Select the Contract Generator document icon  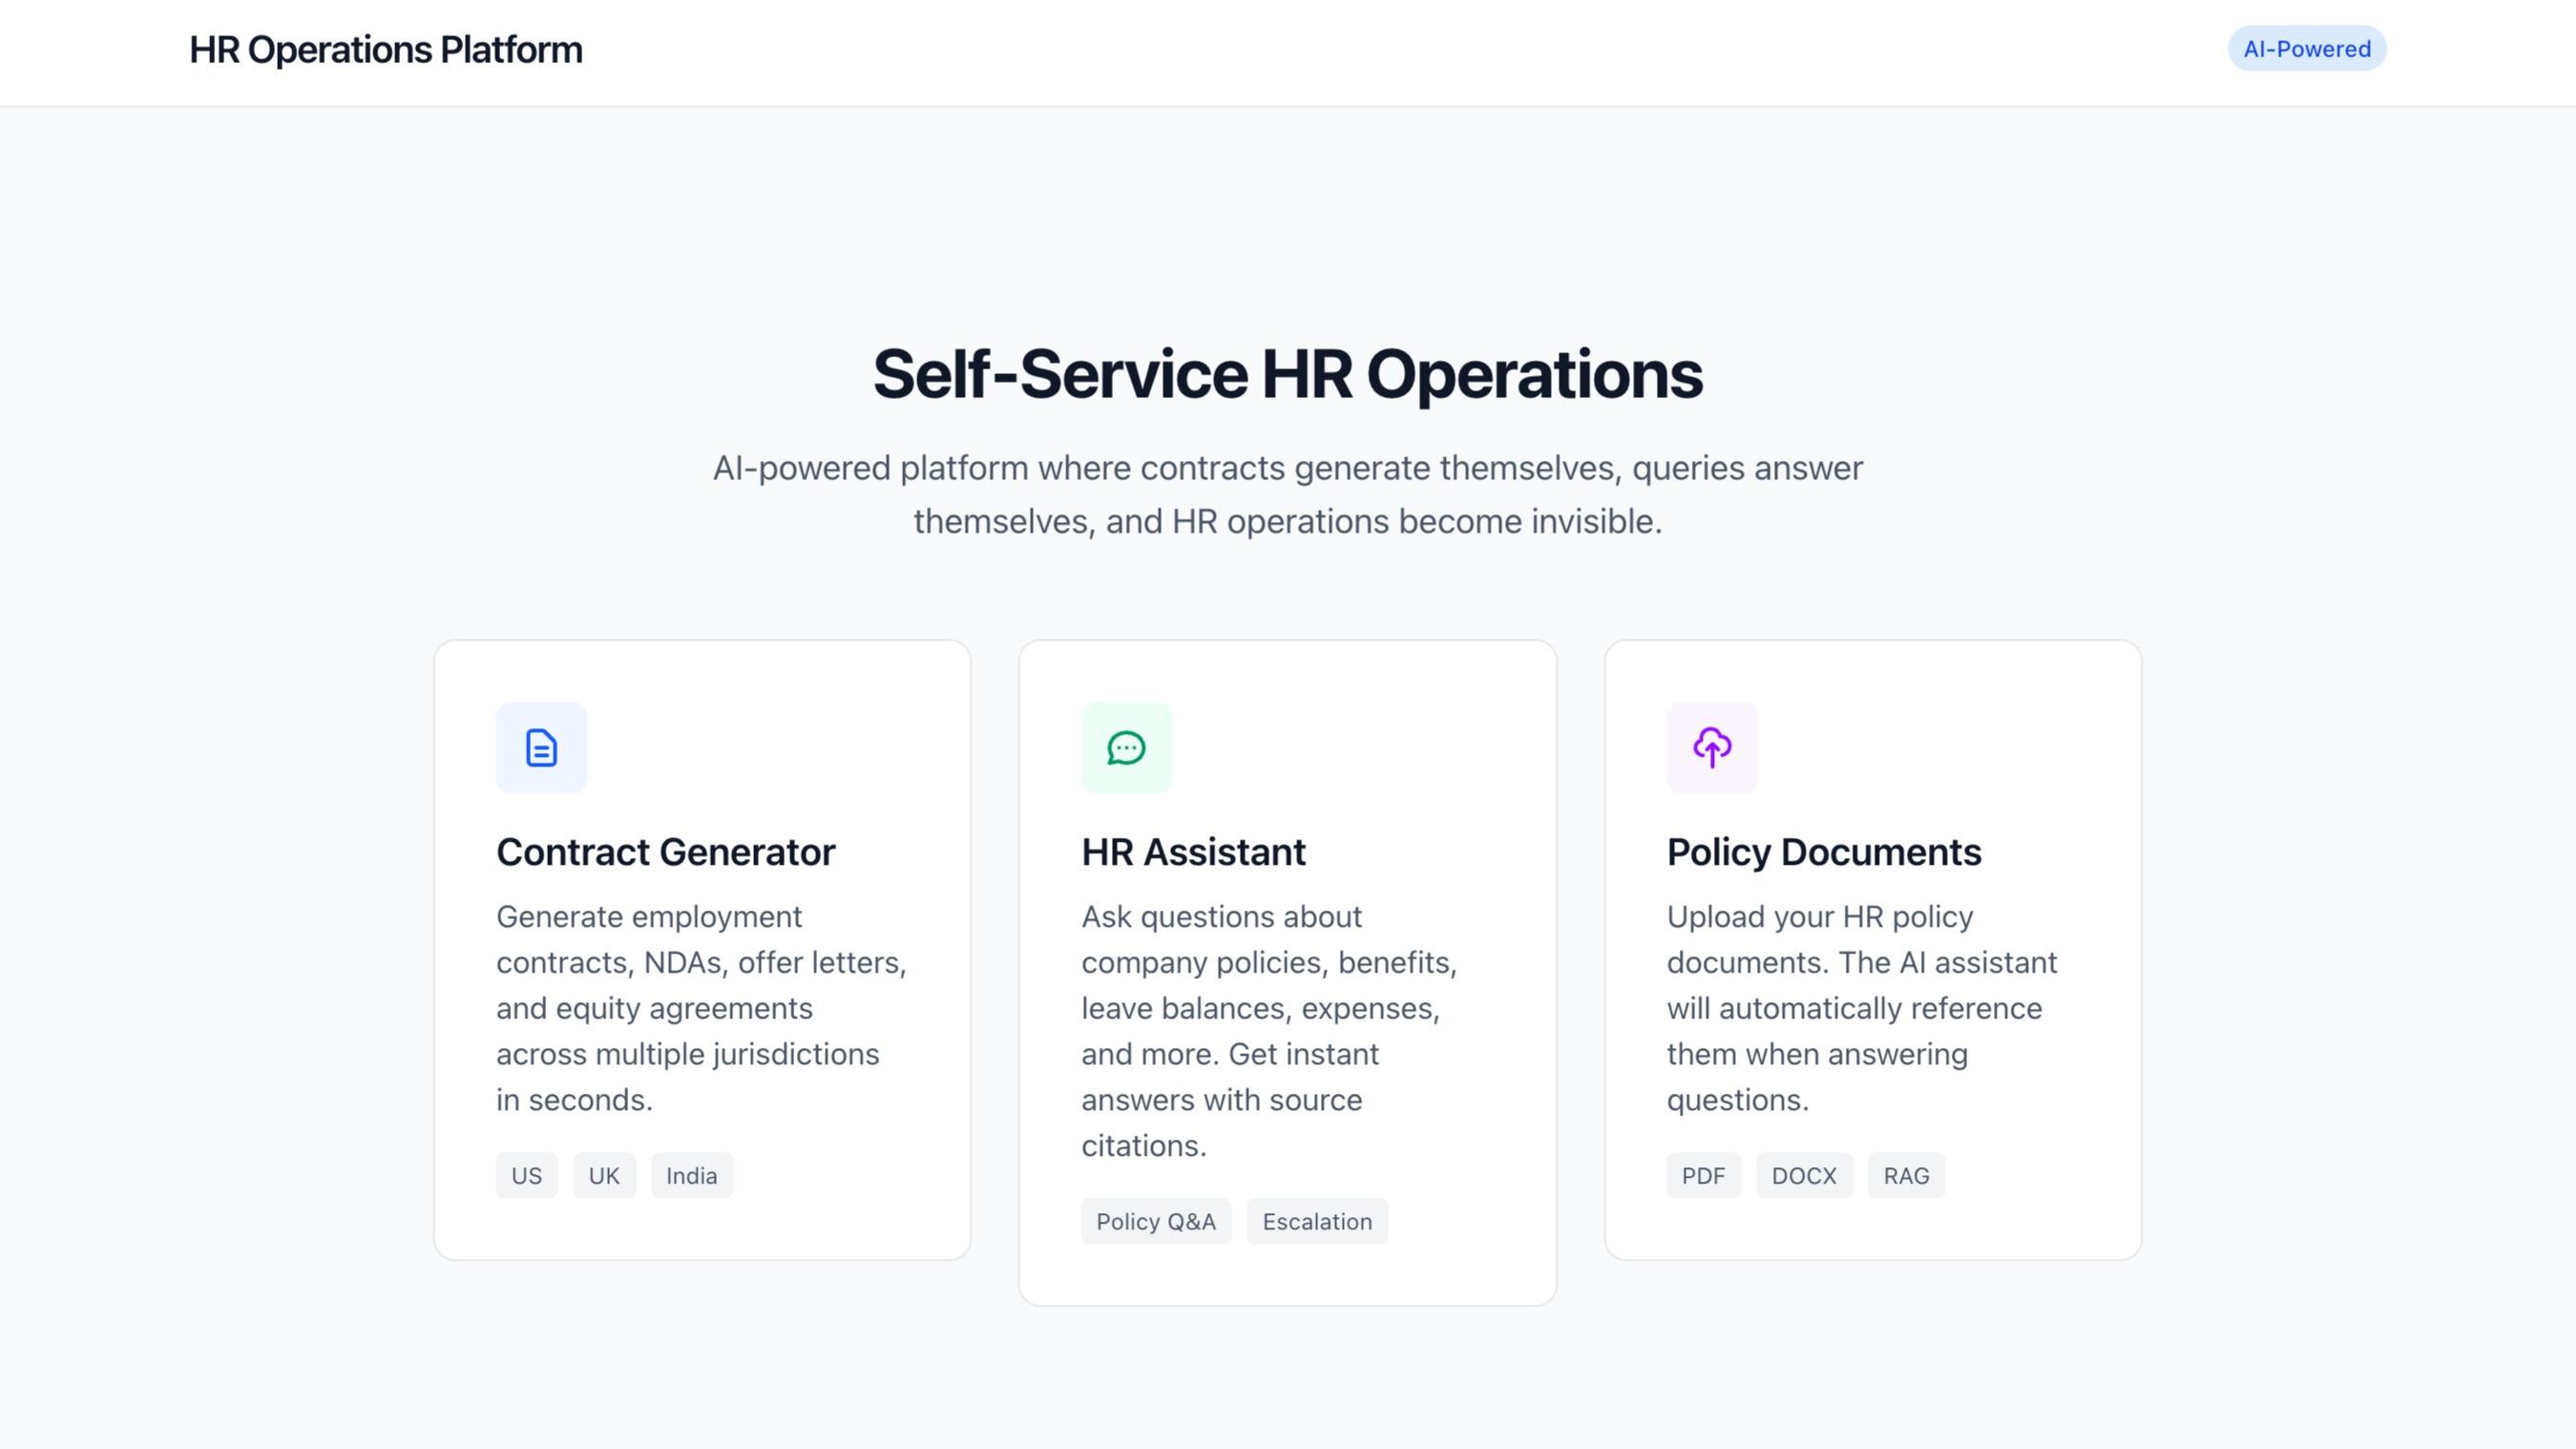[x=540, y=747]
